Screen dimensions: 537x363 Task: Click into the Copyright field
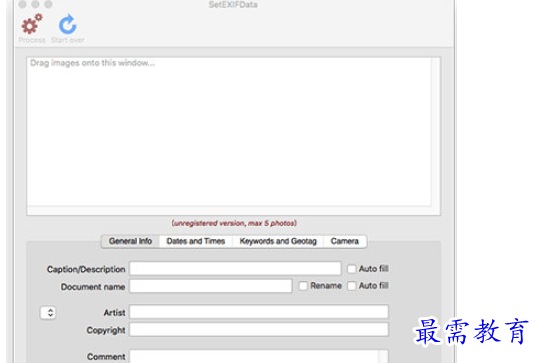[259, 329]
